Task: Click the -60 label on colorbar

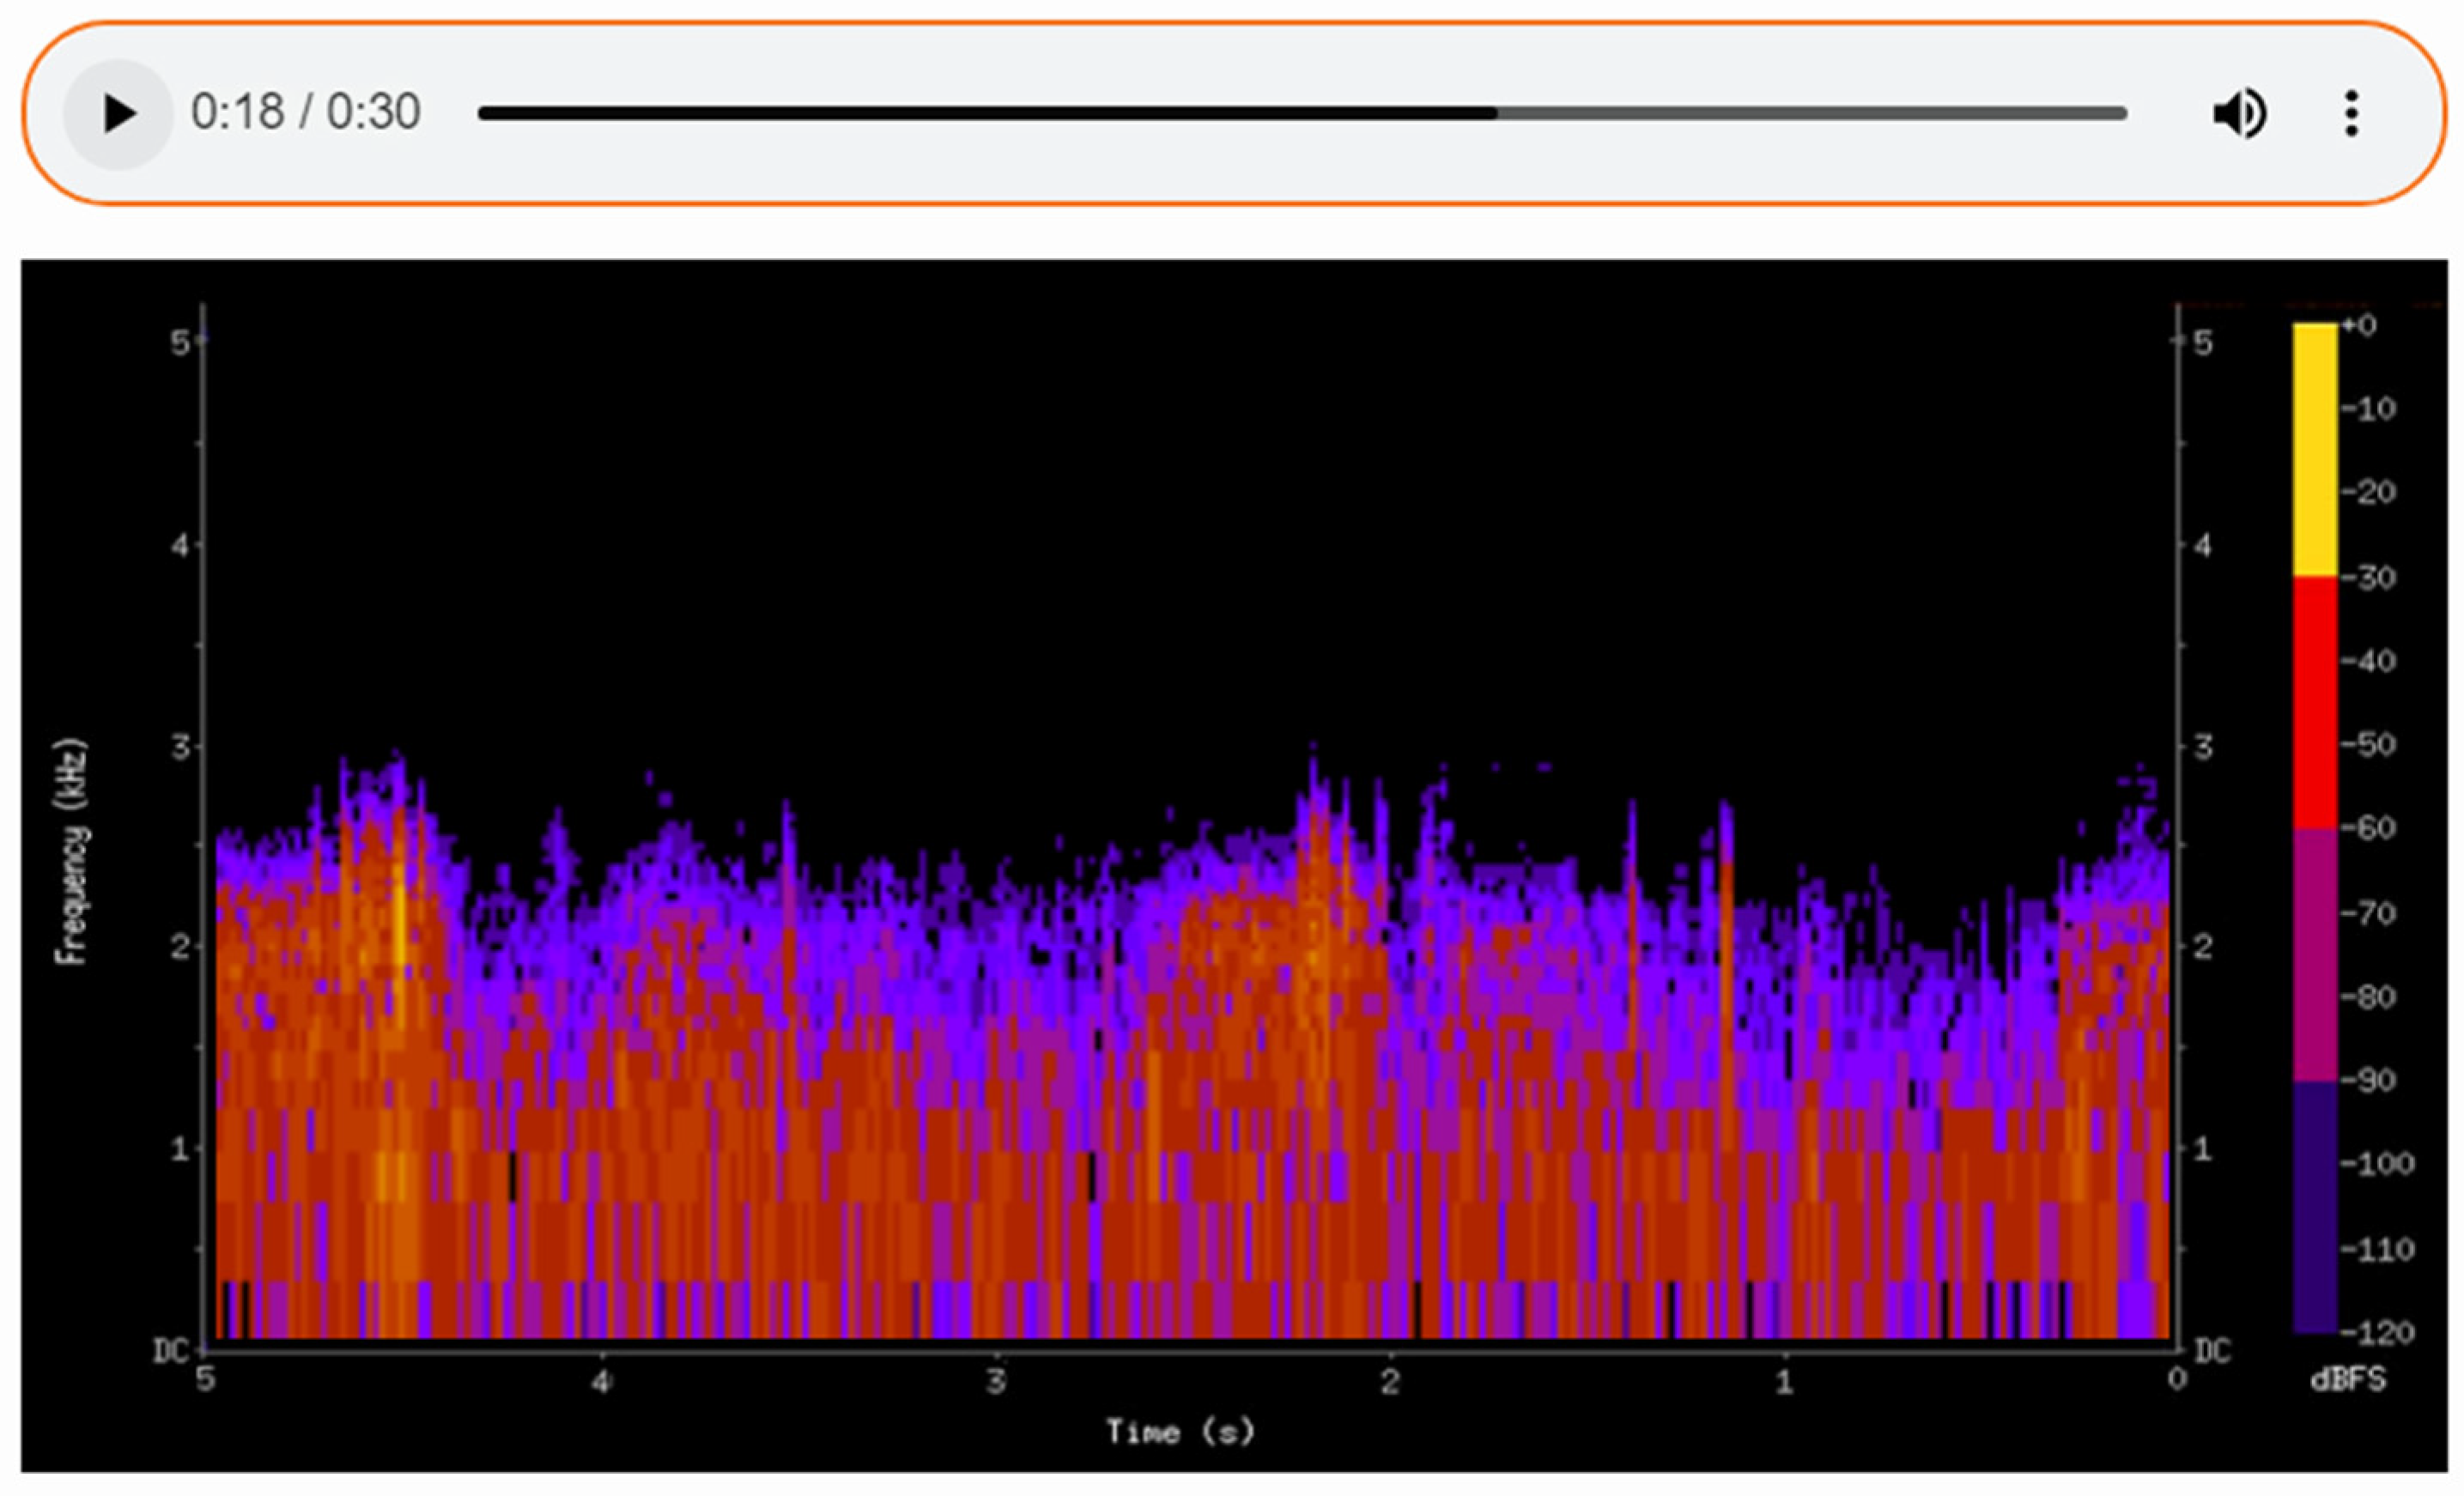Action: click(2371, 827)
